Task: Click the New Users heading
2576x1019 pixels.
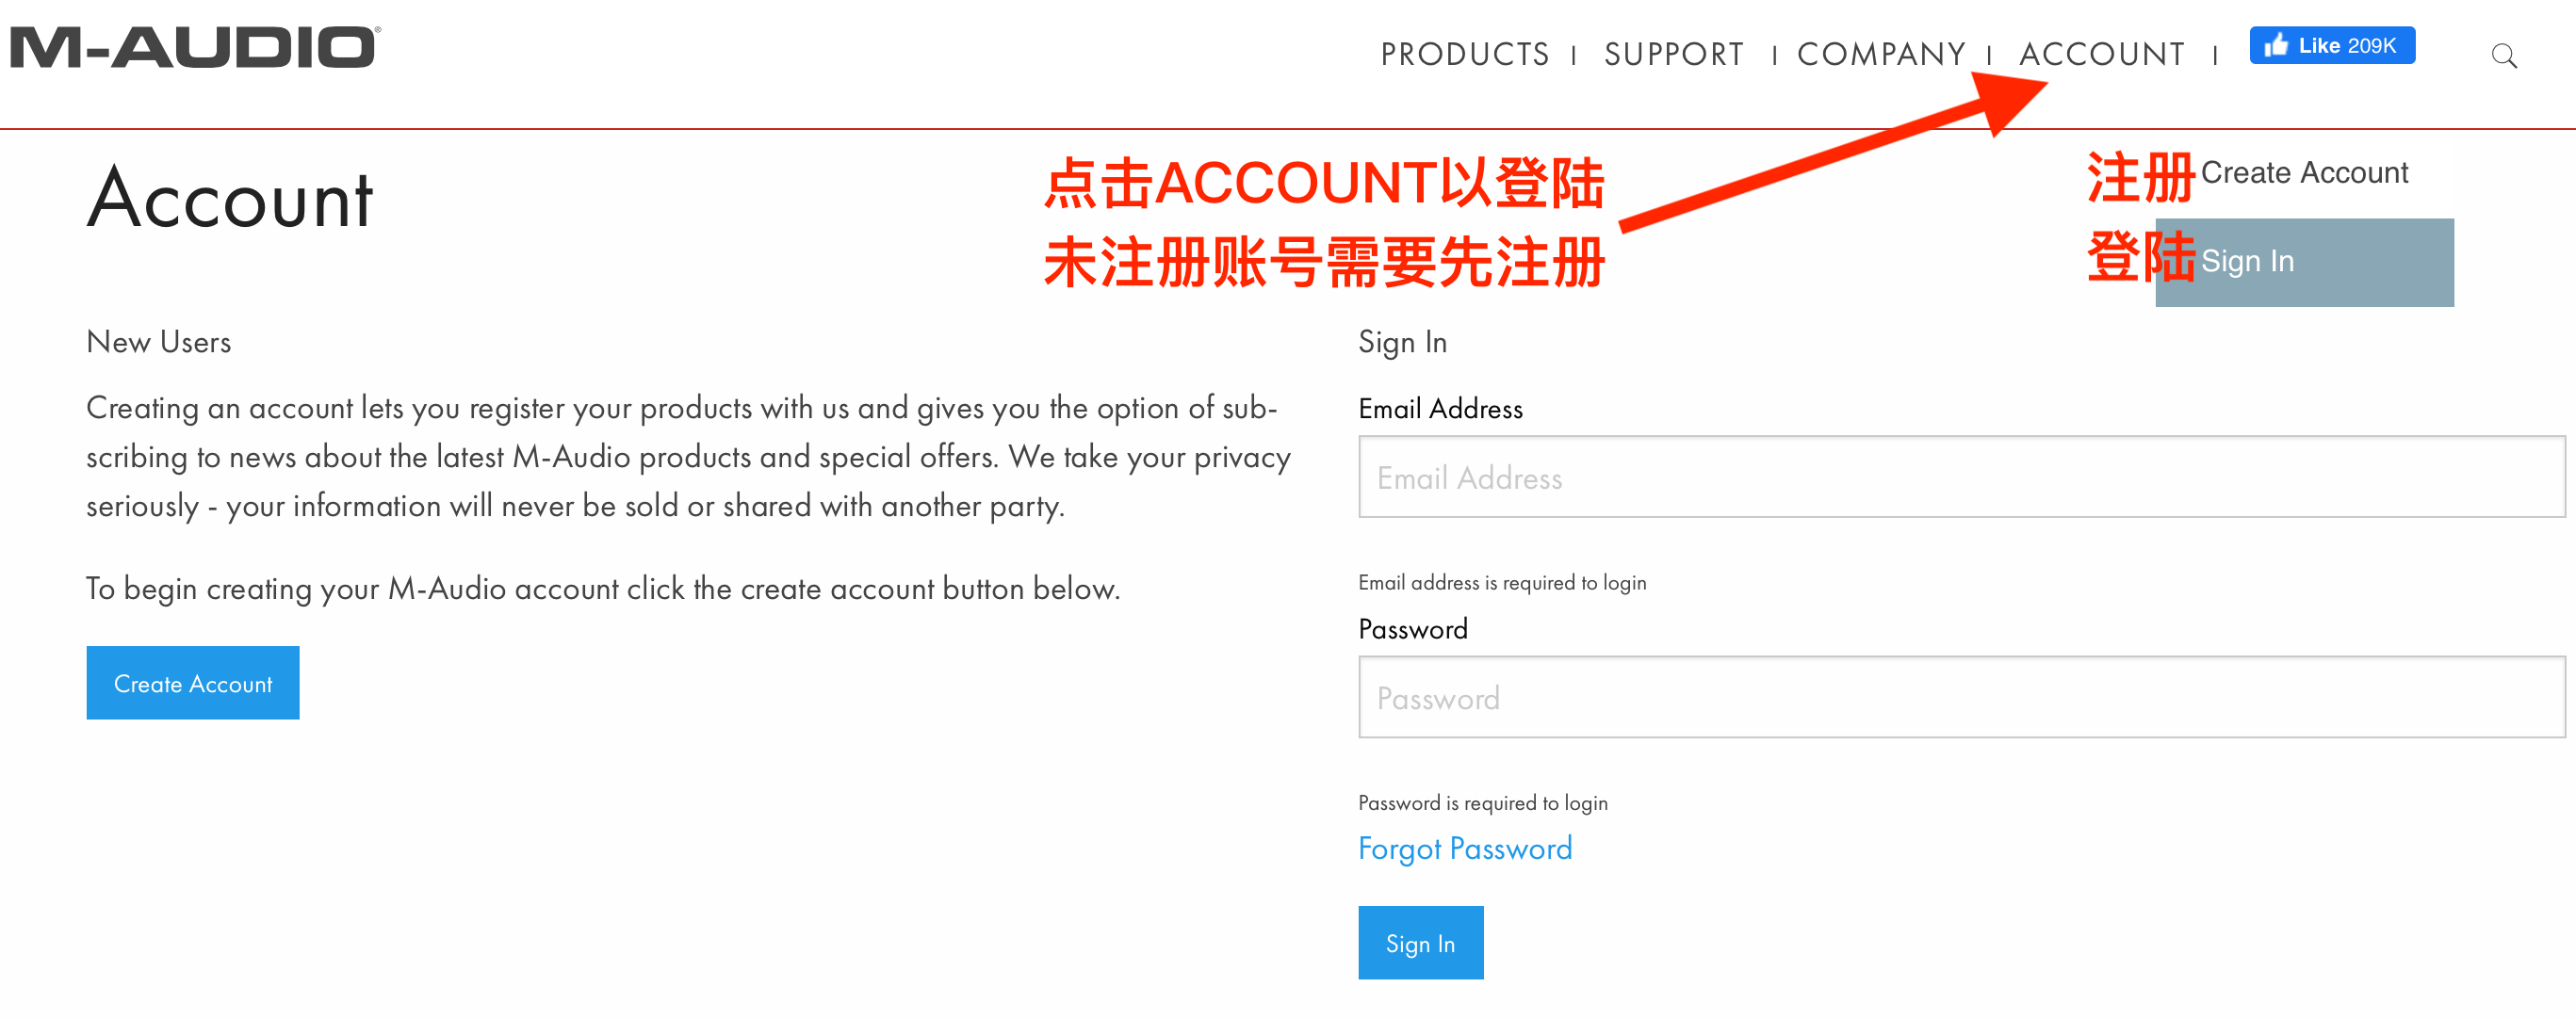Action: (x=159, y=342)
